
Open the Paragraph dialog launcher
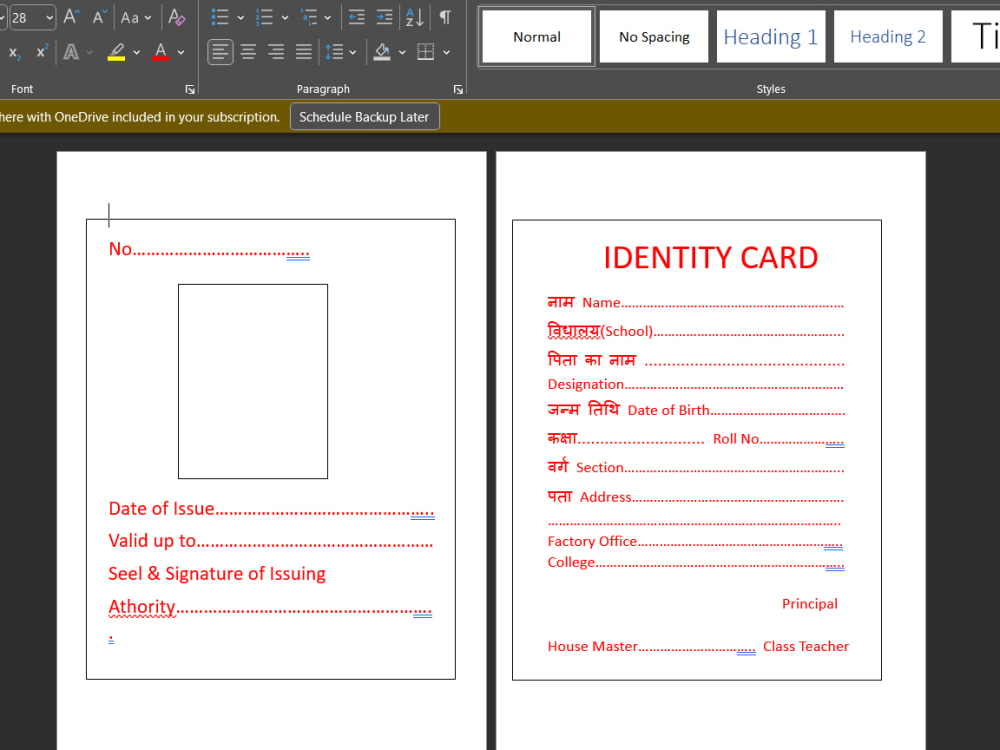click(458, 89)
